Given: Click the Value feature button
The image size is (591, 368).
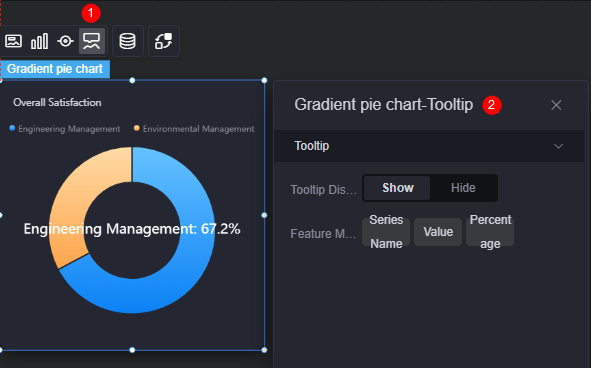Looking at the screenshot, I should point(438,232).
